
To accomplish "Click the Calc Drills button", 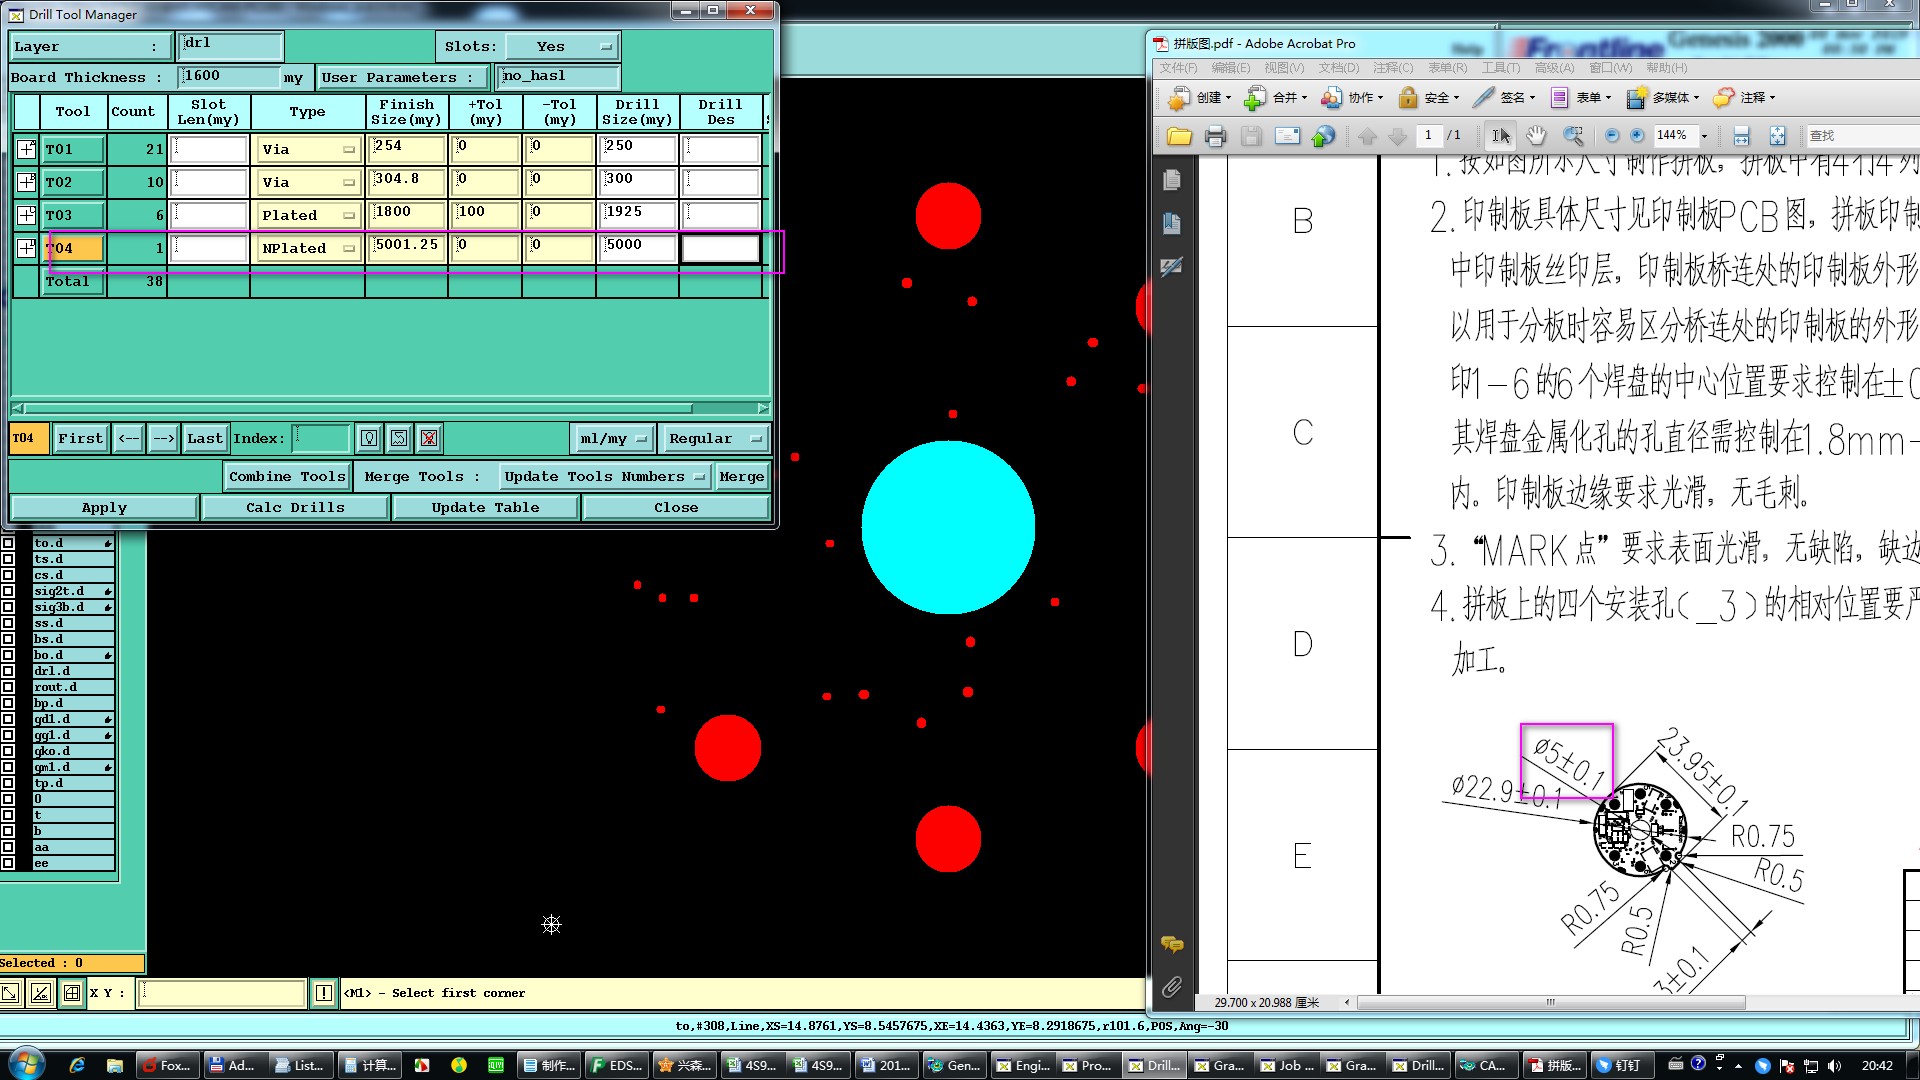I will coord(295,507).
